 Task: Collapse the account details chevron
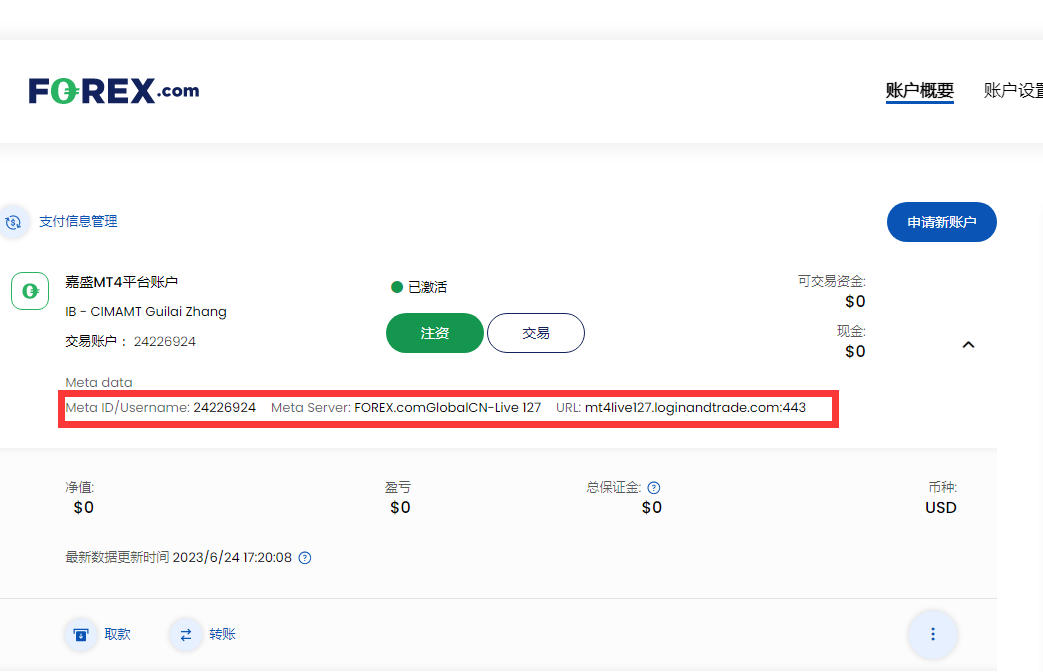pos(968,345)
